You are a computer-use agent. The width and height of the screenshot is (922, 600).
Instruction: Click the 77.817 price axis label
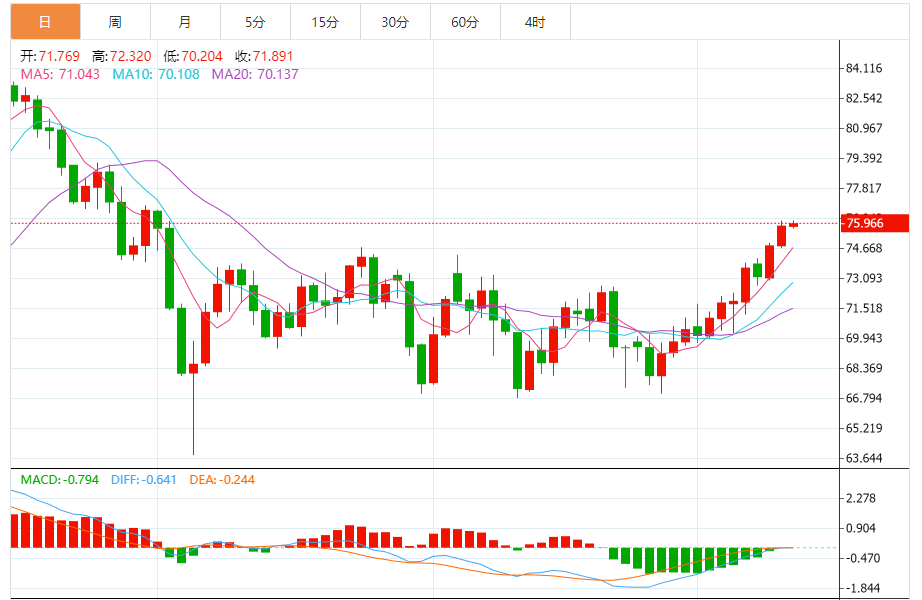[x=864, y=188]
